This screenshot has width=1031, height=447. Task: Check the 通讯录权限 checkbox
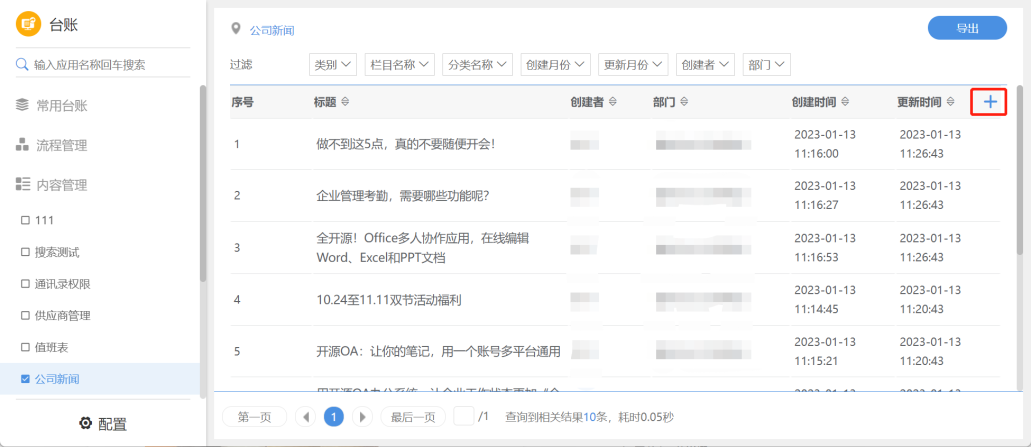[25, 284]
